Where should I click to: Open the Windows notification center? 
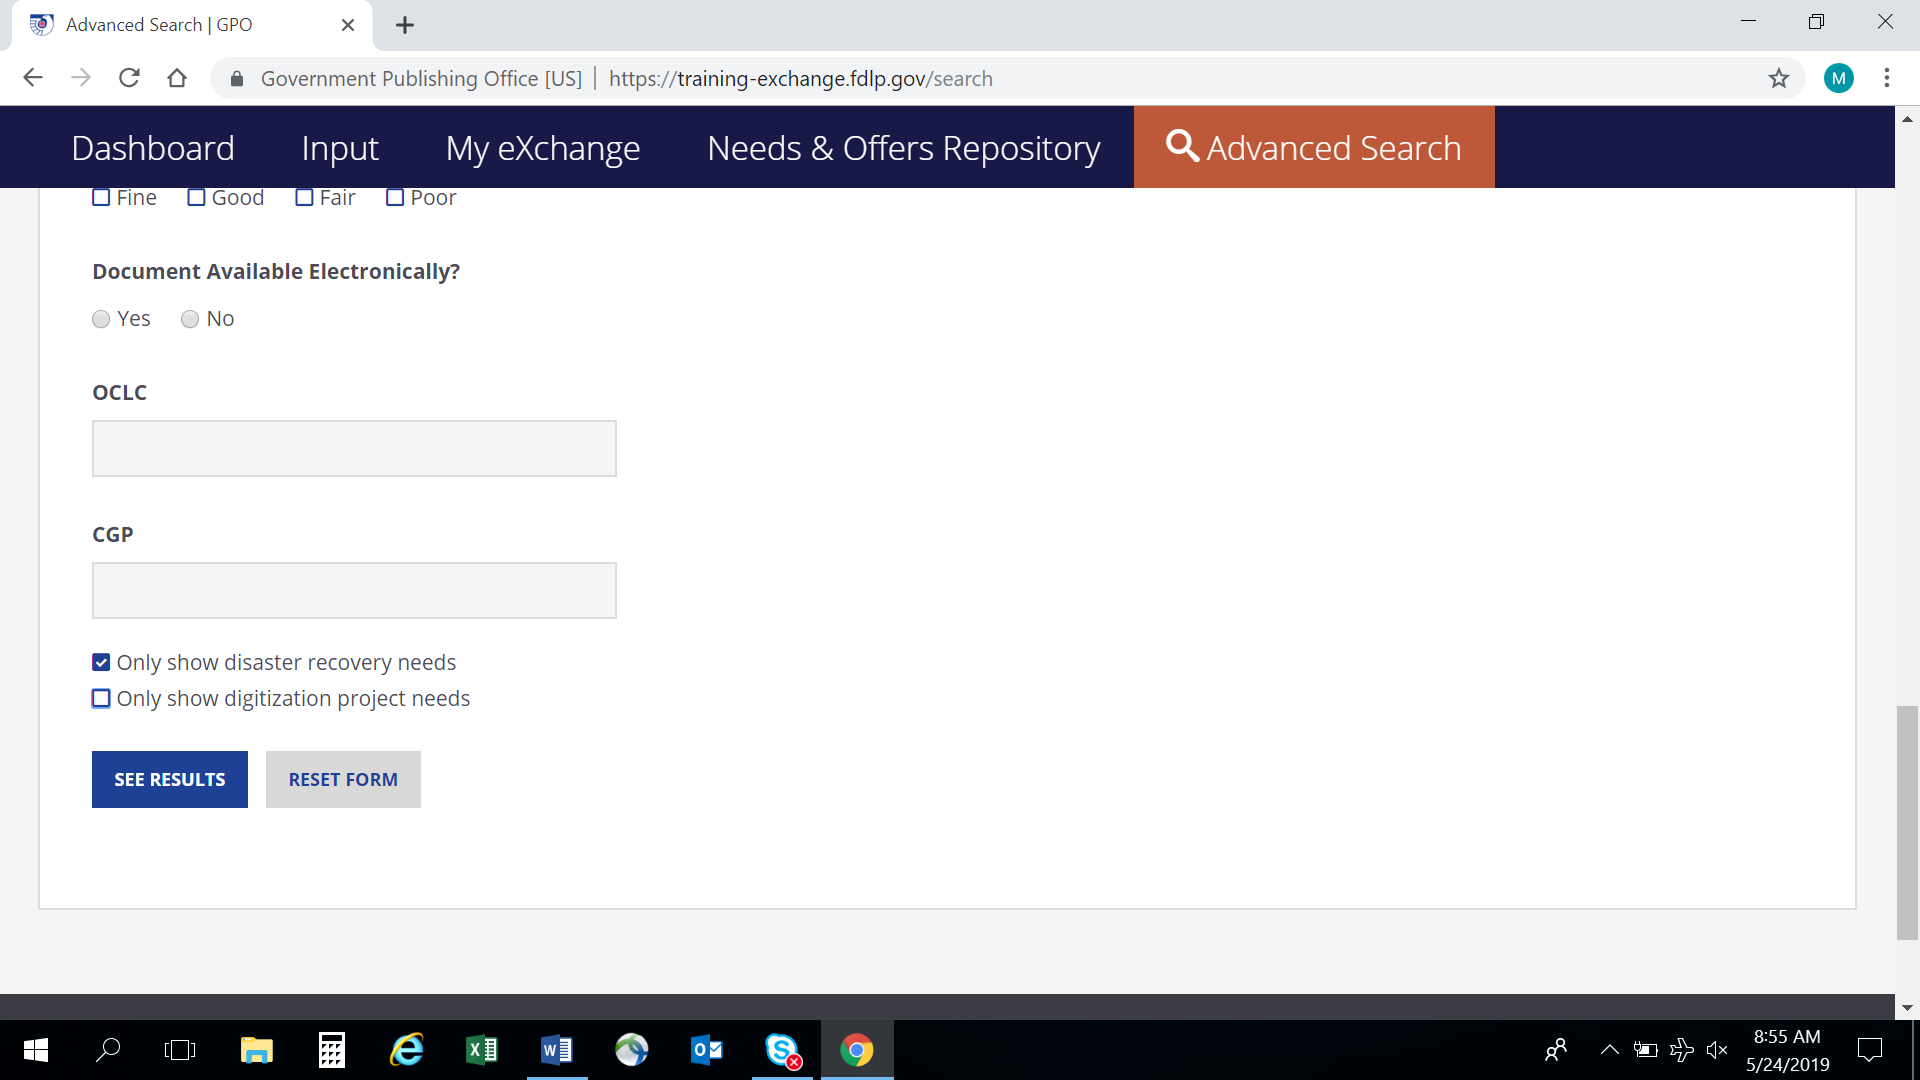[1870, 1050]
